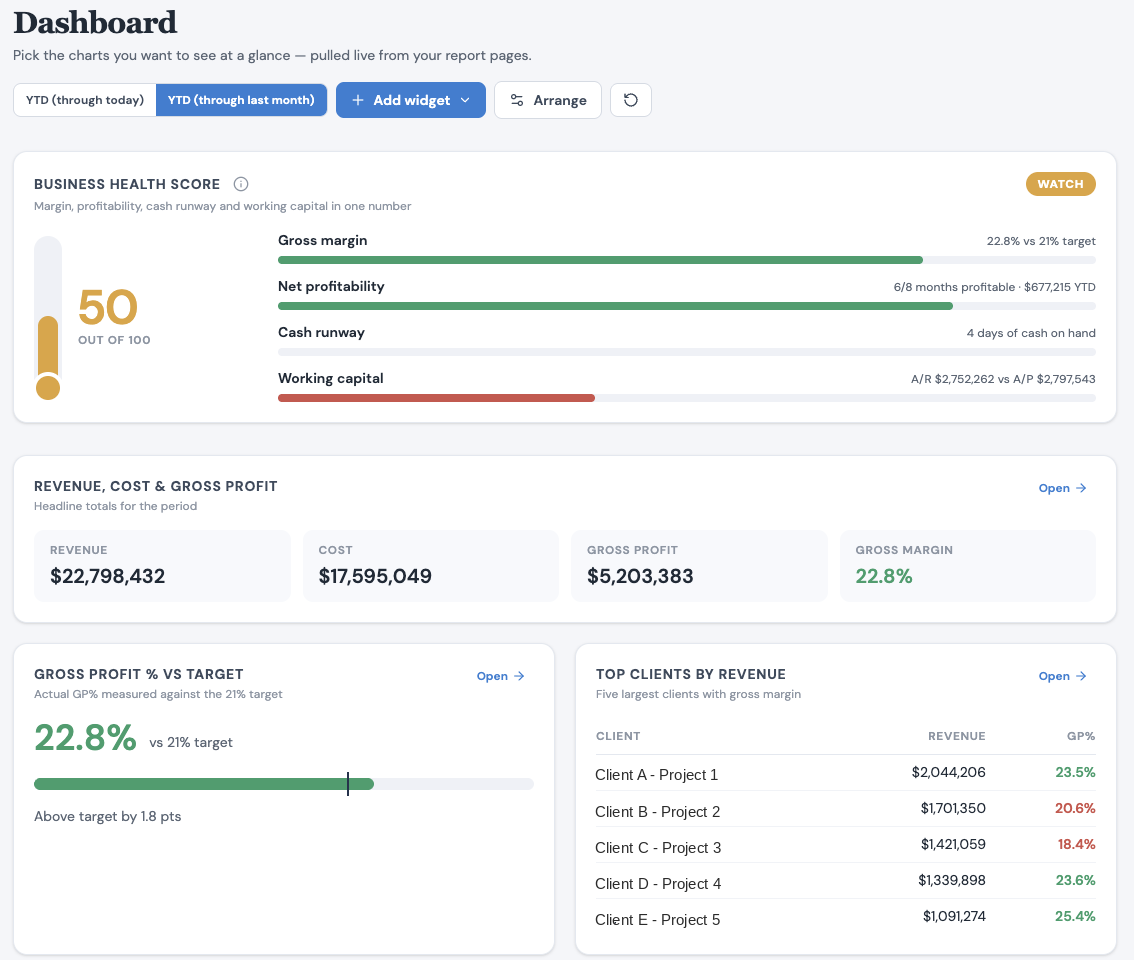Click 'Above target by 1.8 pts' text
Viewport: 1134px width, 960px height.
click(108, 816)
